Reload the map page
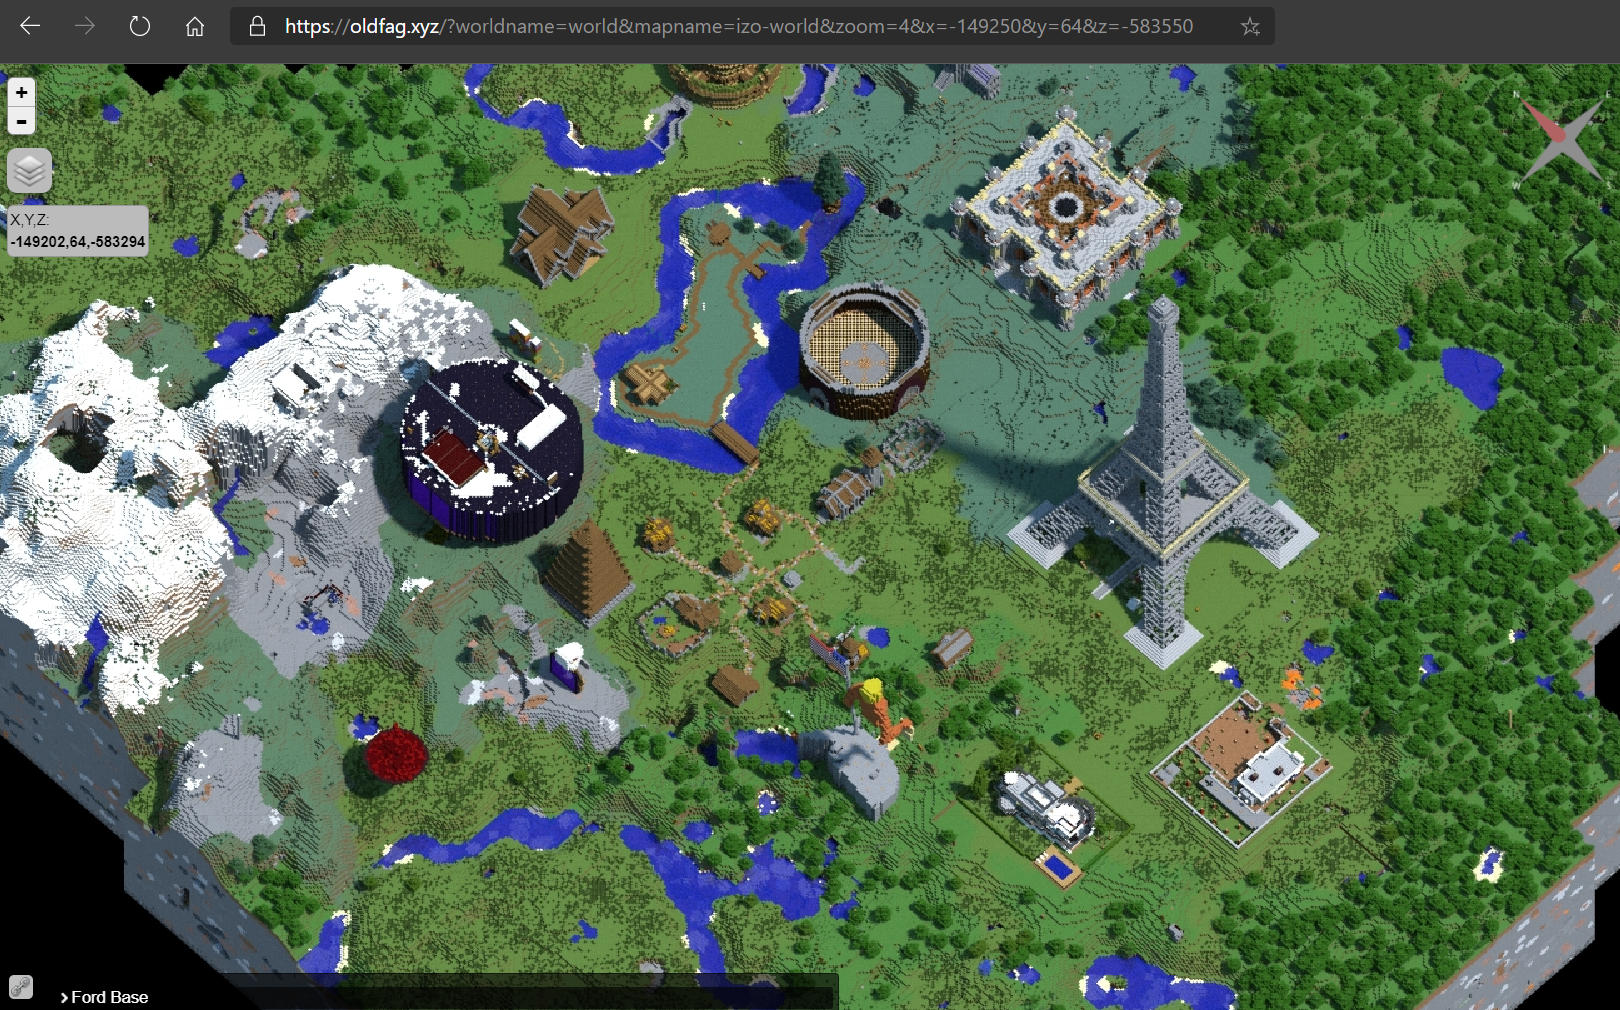Image resolution: width=1620 pixels, height=1010 pixels. click(140, 26)
